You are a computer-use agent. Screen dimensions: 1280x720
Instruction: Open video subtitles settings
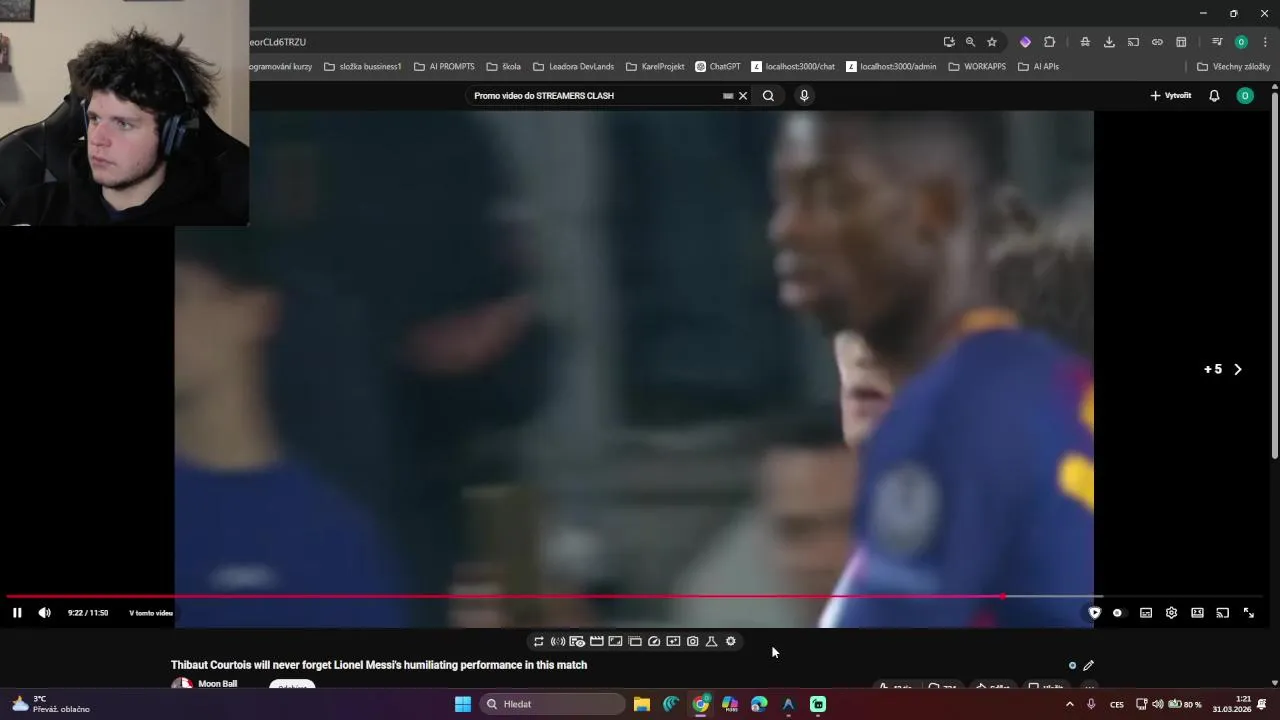click(x=1146, y=613)
